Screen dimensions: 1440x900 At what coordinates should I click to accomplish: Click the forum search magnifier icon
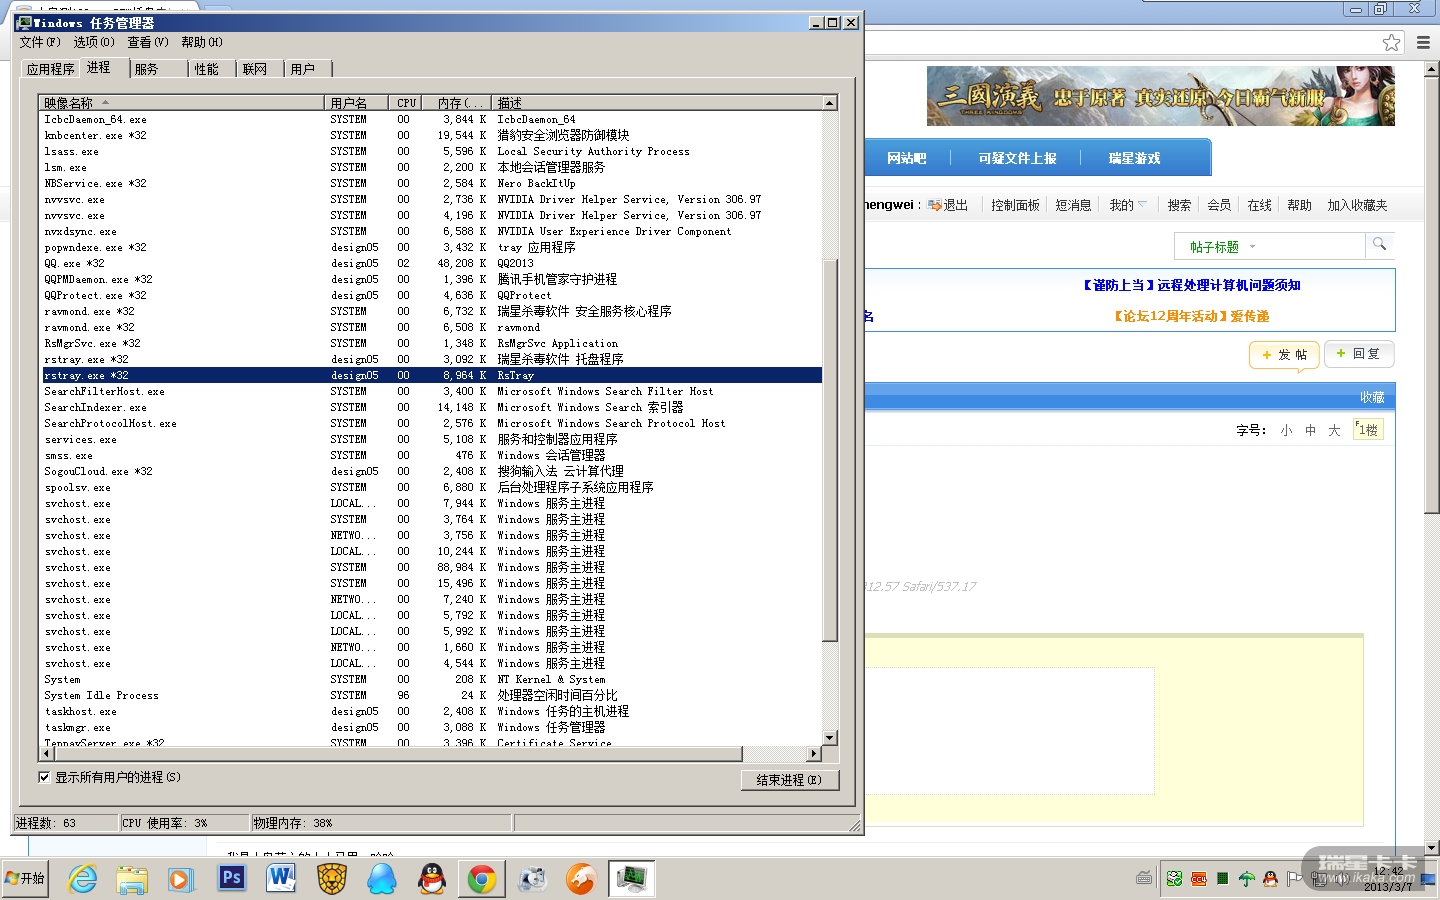click(x=1379, y=245)
